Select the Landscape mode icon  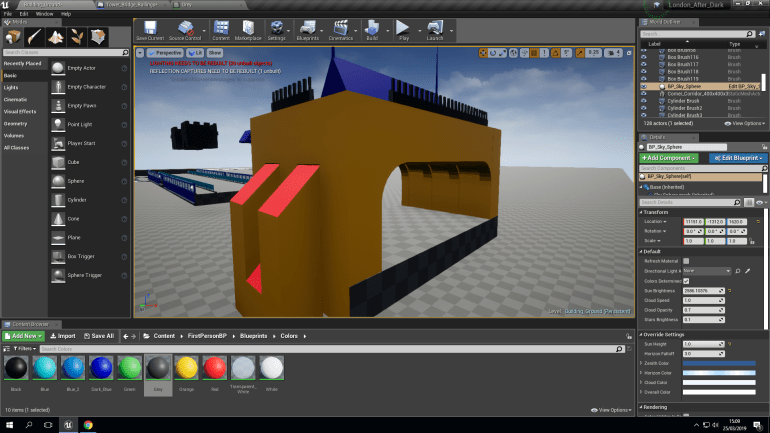(x=55, y=37)
